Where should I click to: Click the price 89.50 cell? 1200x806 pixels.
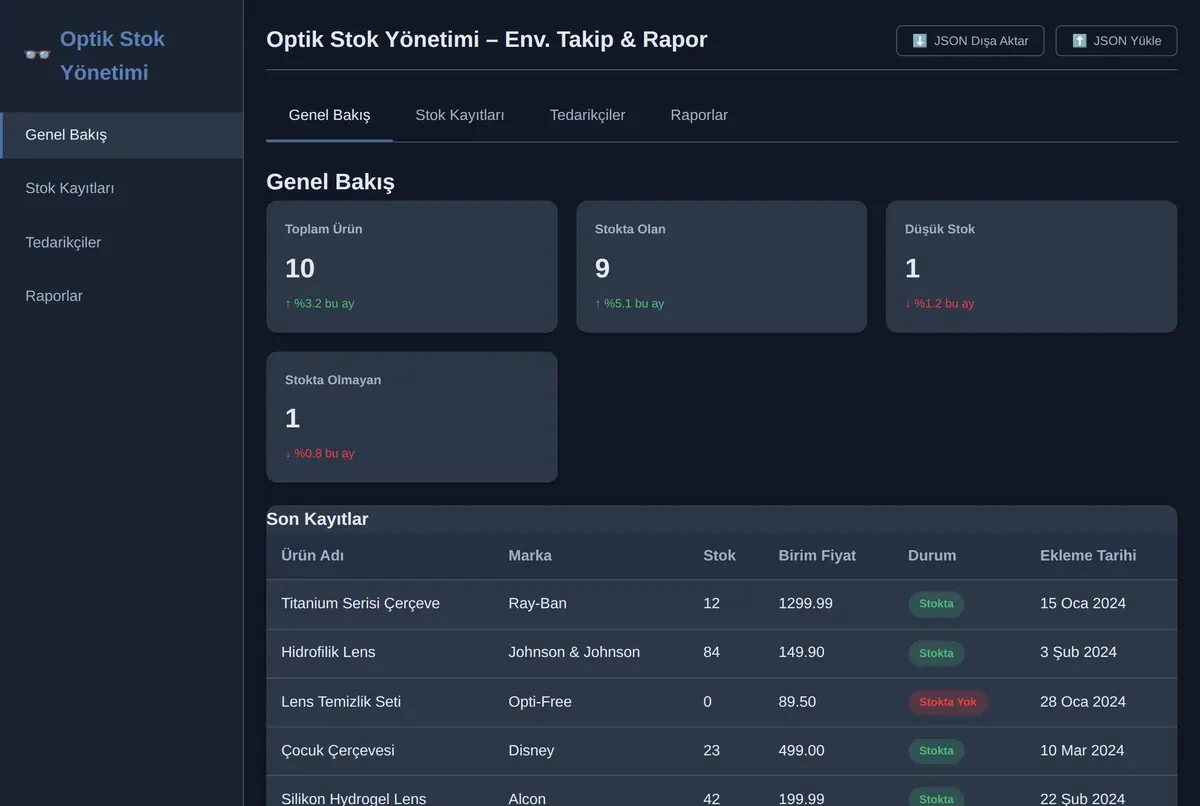[797, 702]
